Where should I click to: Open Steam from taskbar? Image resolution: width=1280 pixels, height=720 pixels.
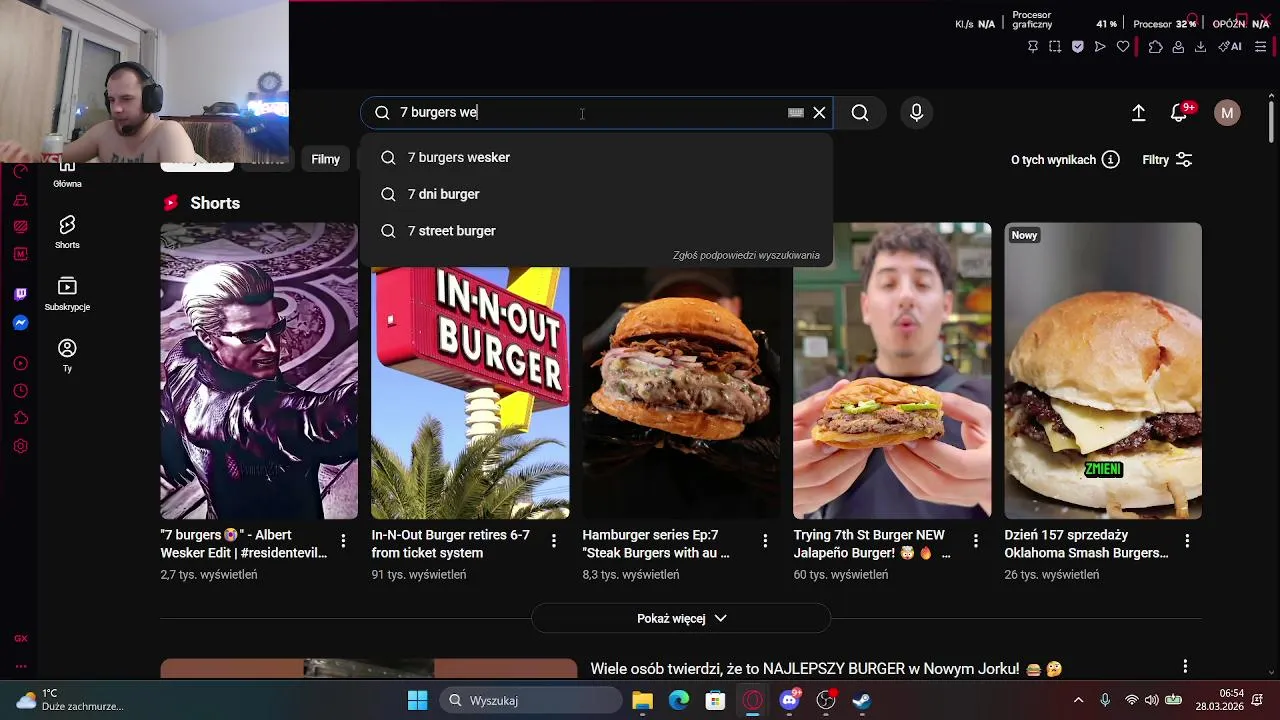coord(861,700)
